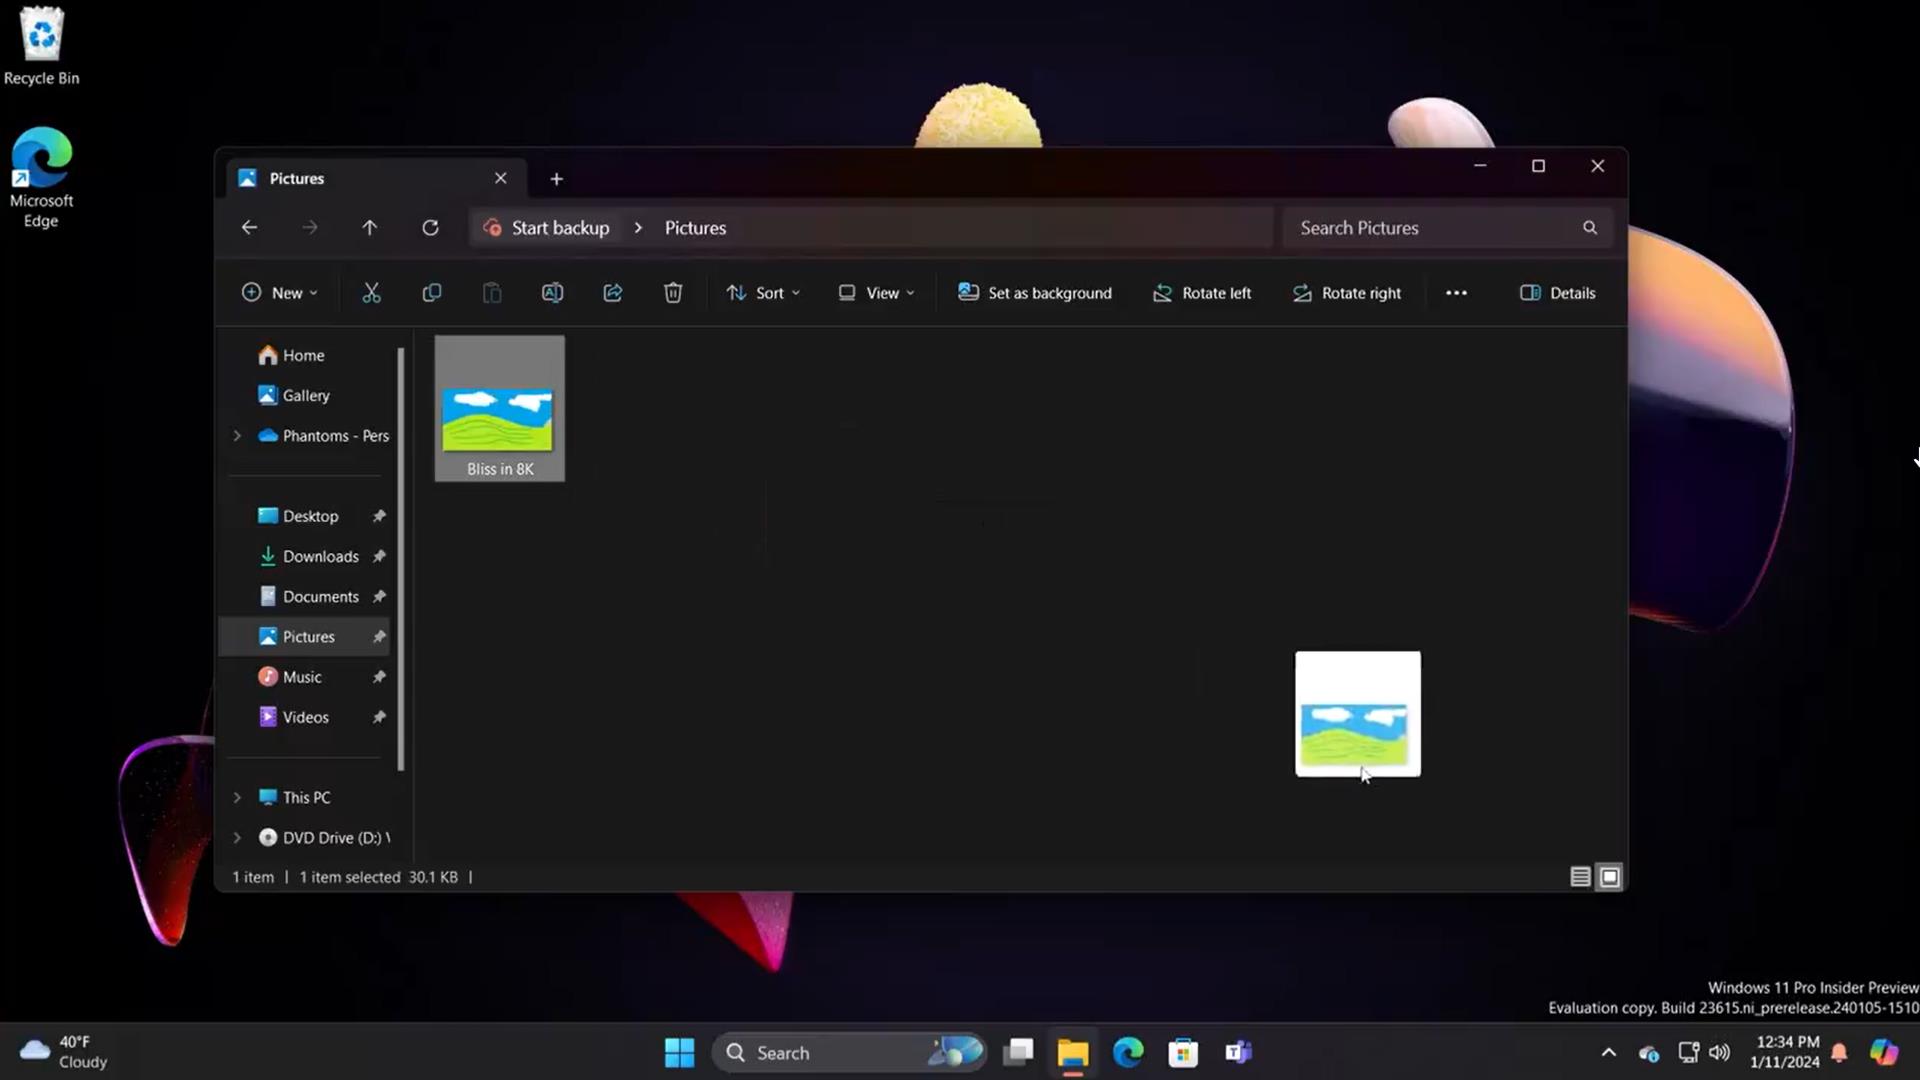Toggle list view in status bar
Screen dimensions: 1920x1080
click(1580, 877)
